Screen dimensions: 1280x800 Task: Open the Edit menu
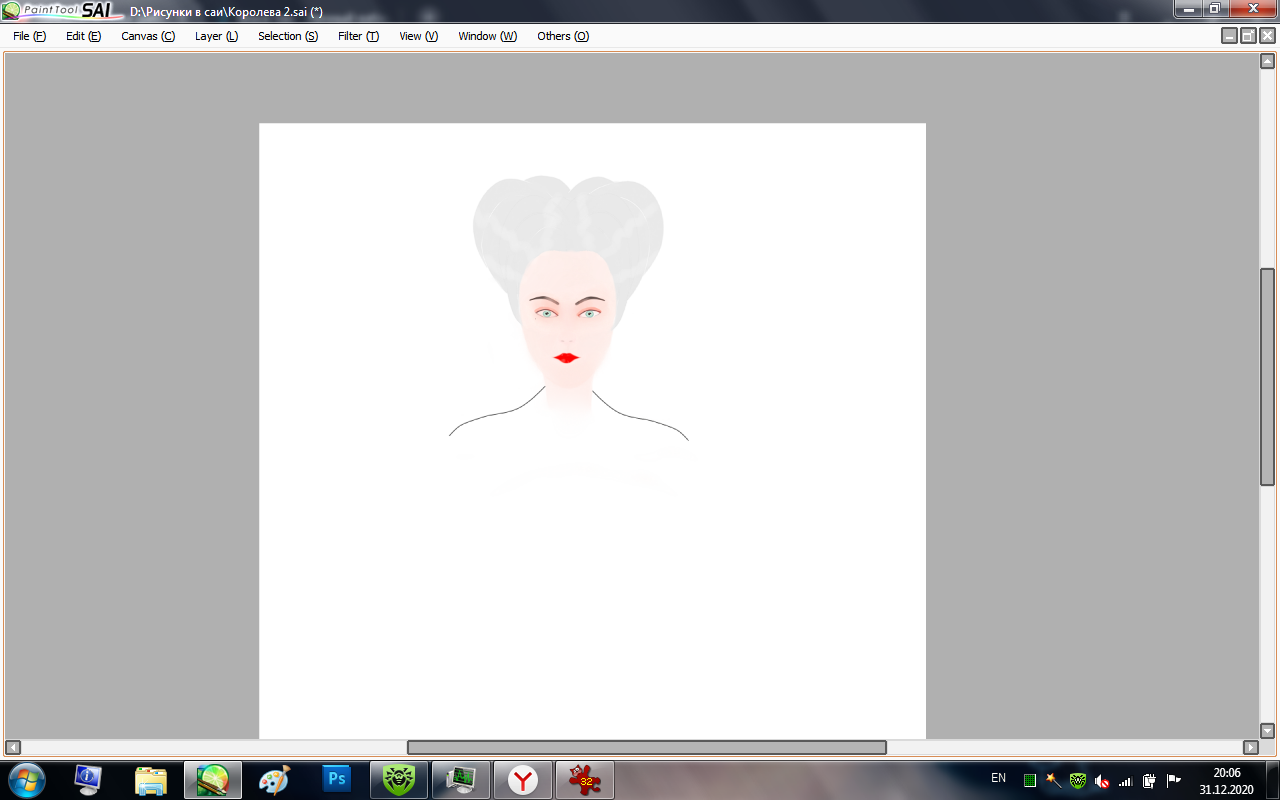click(x=83, y=36)
